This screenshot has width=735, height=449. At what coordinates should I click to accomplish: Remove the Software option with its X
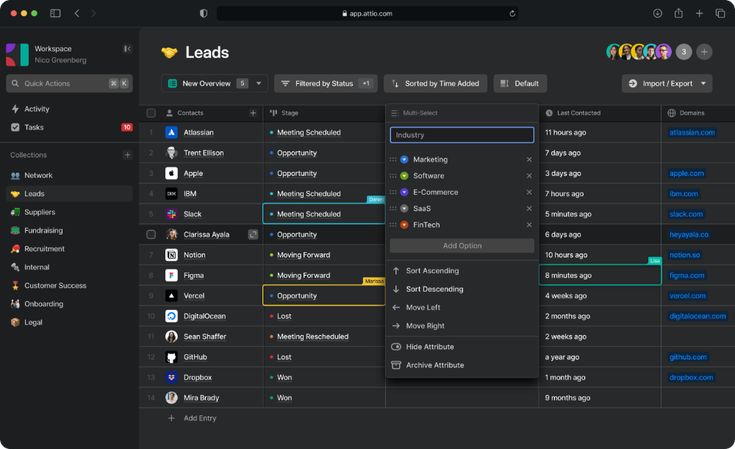click(529, 176)
